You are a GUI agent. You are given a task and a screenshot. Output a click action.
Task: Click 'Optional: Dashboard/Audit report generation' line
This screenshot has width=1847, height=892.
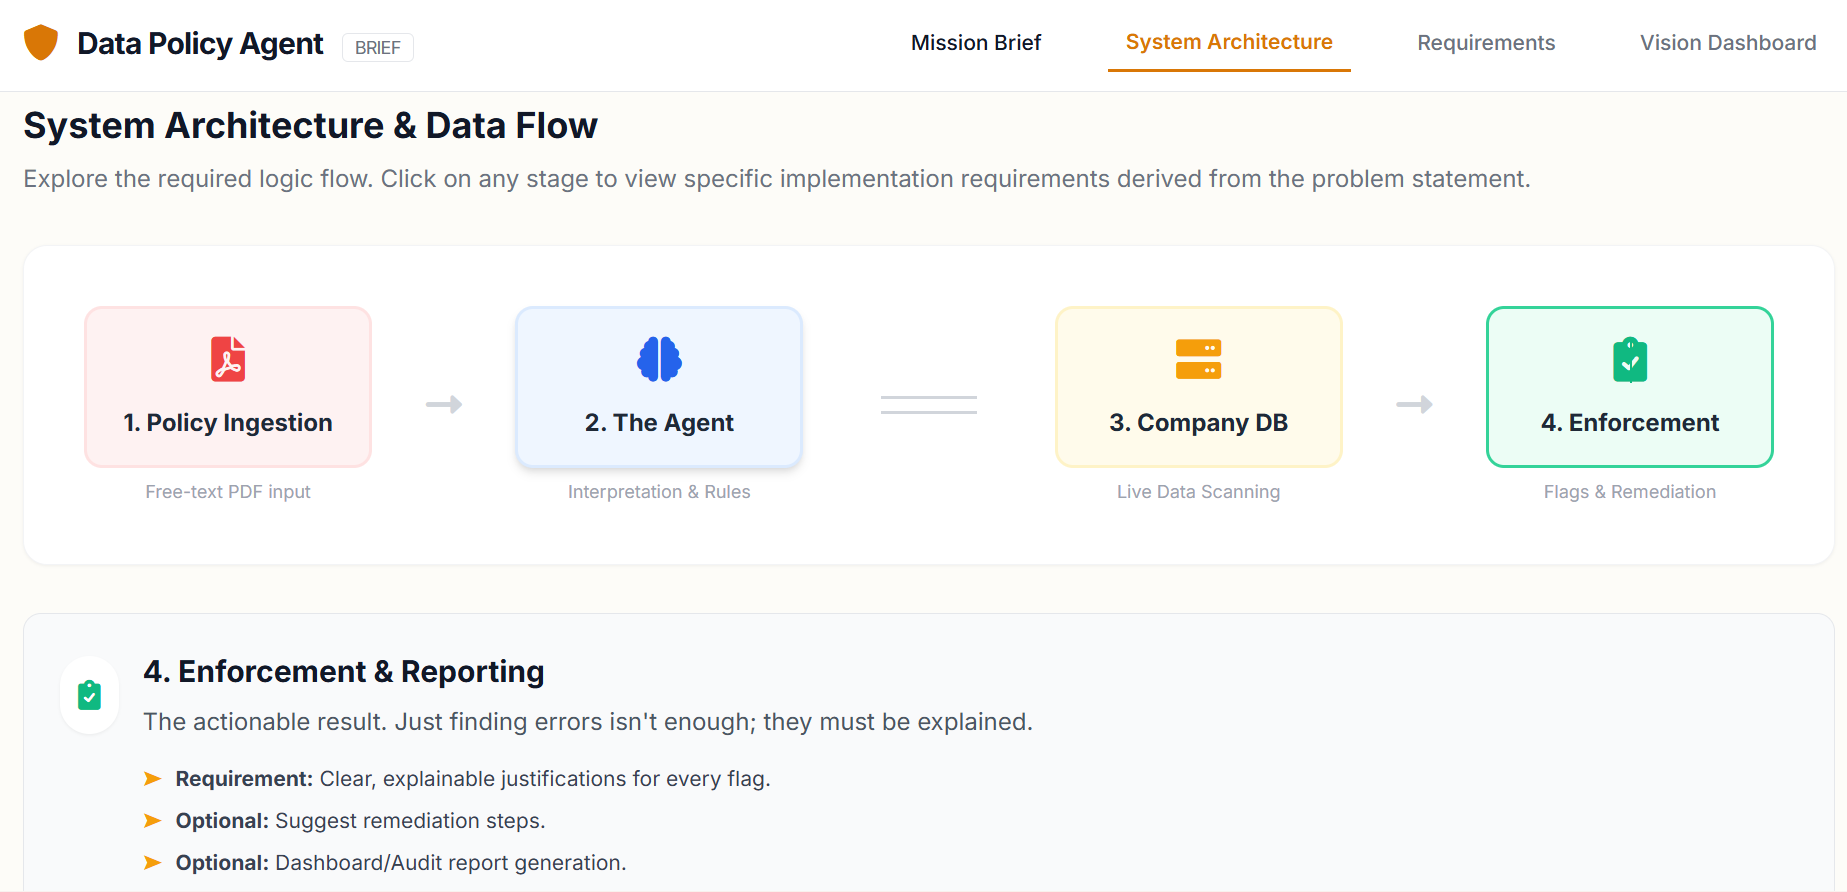(401, 863)
